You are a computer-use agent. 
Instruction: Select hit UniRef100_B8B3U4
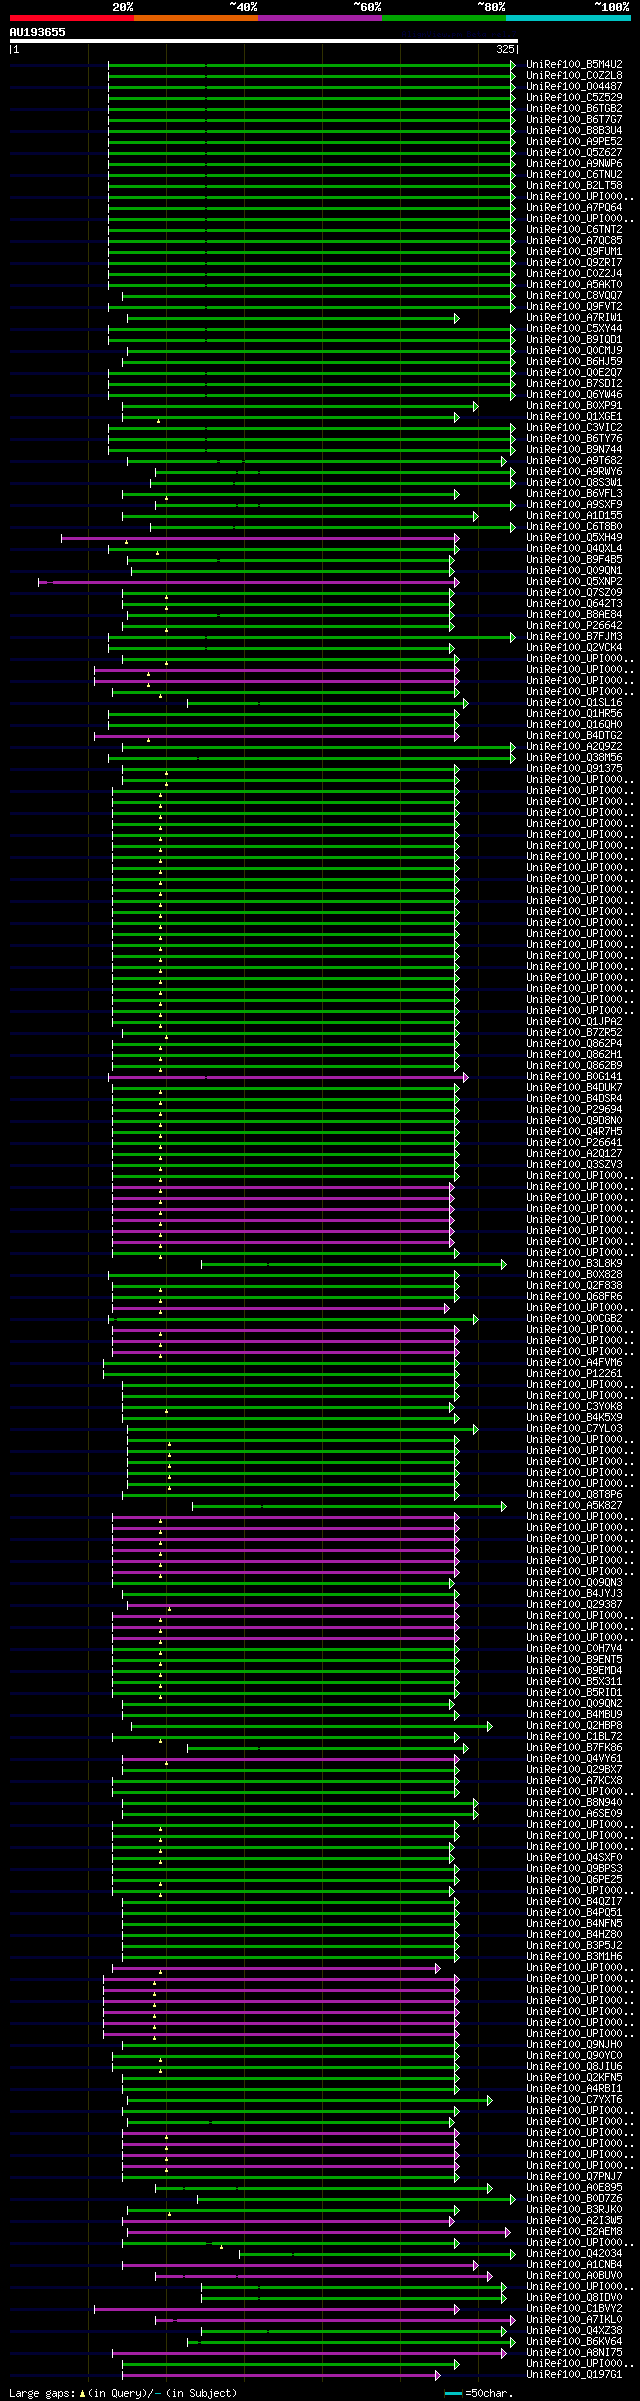(574, 130)
